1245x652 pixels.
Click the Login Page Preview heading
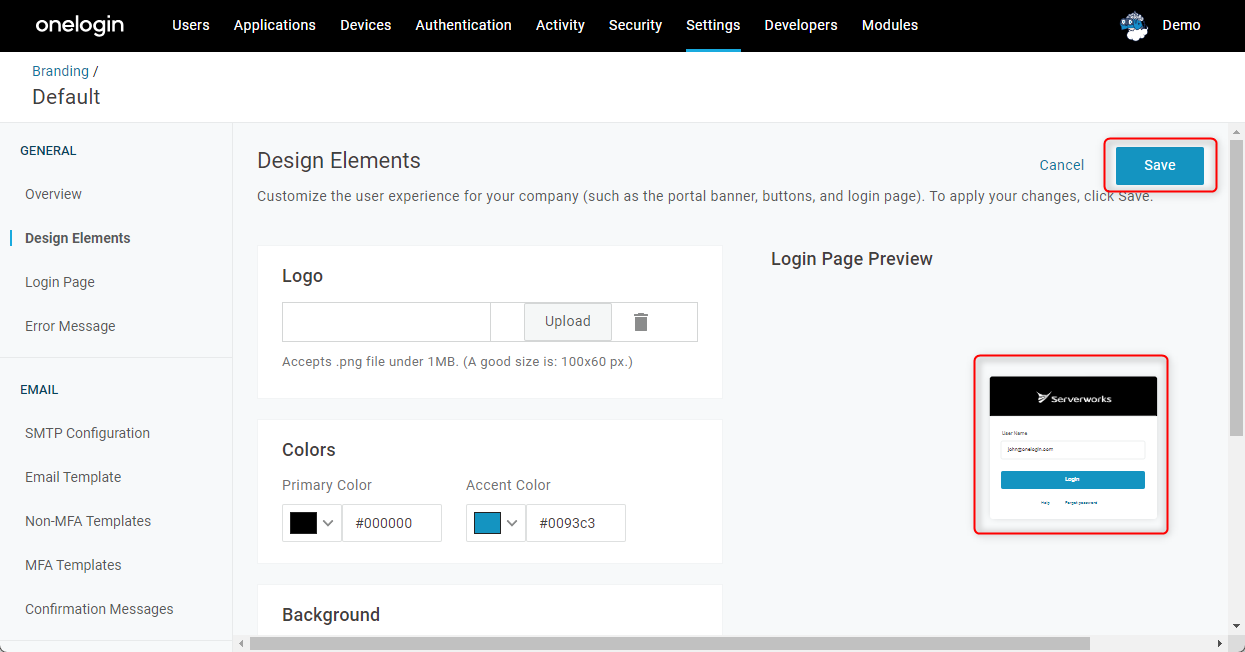[852, 259]
